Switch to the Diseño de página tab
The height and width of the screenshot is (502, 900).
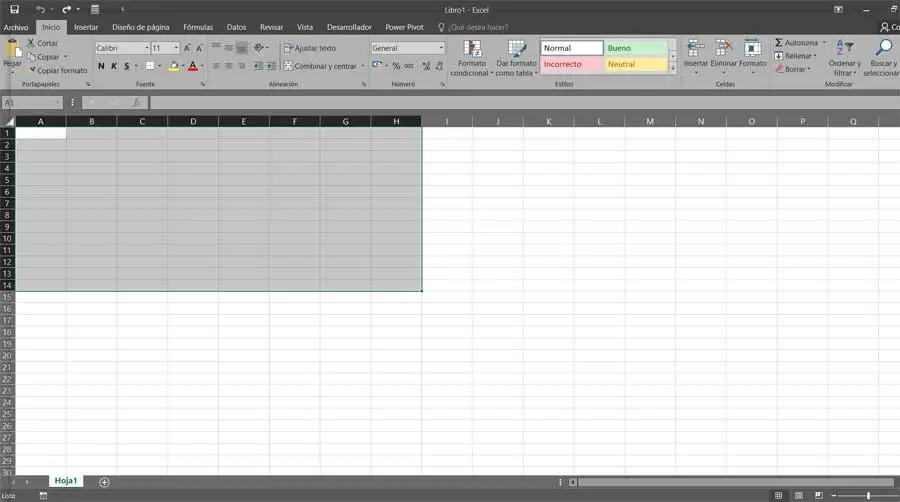[141, 27]
